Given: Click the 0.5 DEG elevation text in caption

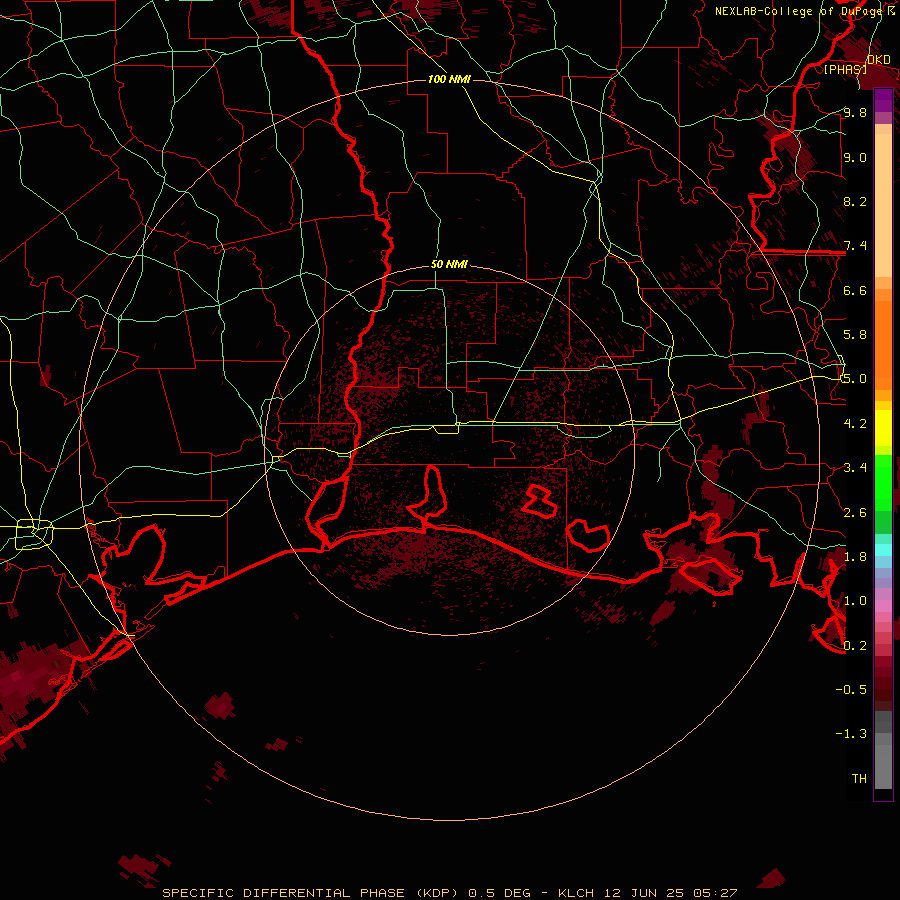Looking at the screenshot, I should point(499,893).
